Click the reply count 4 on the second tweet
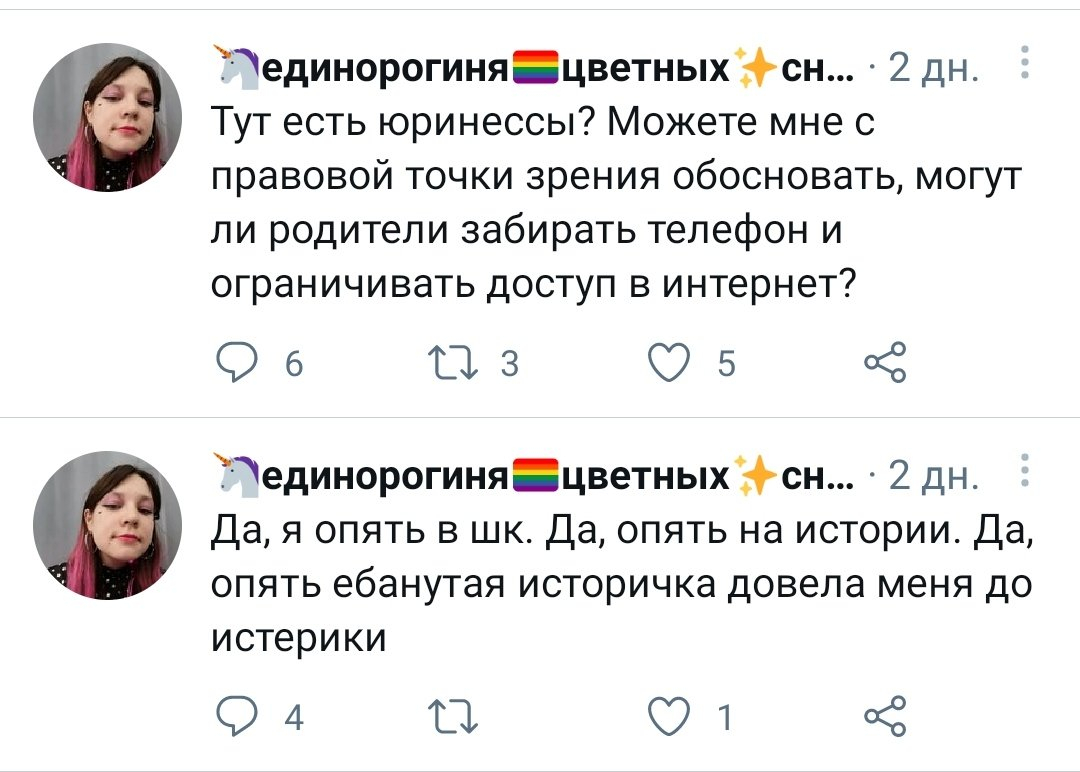Viewport: 1080px width, 772px height. click(294, 717)
